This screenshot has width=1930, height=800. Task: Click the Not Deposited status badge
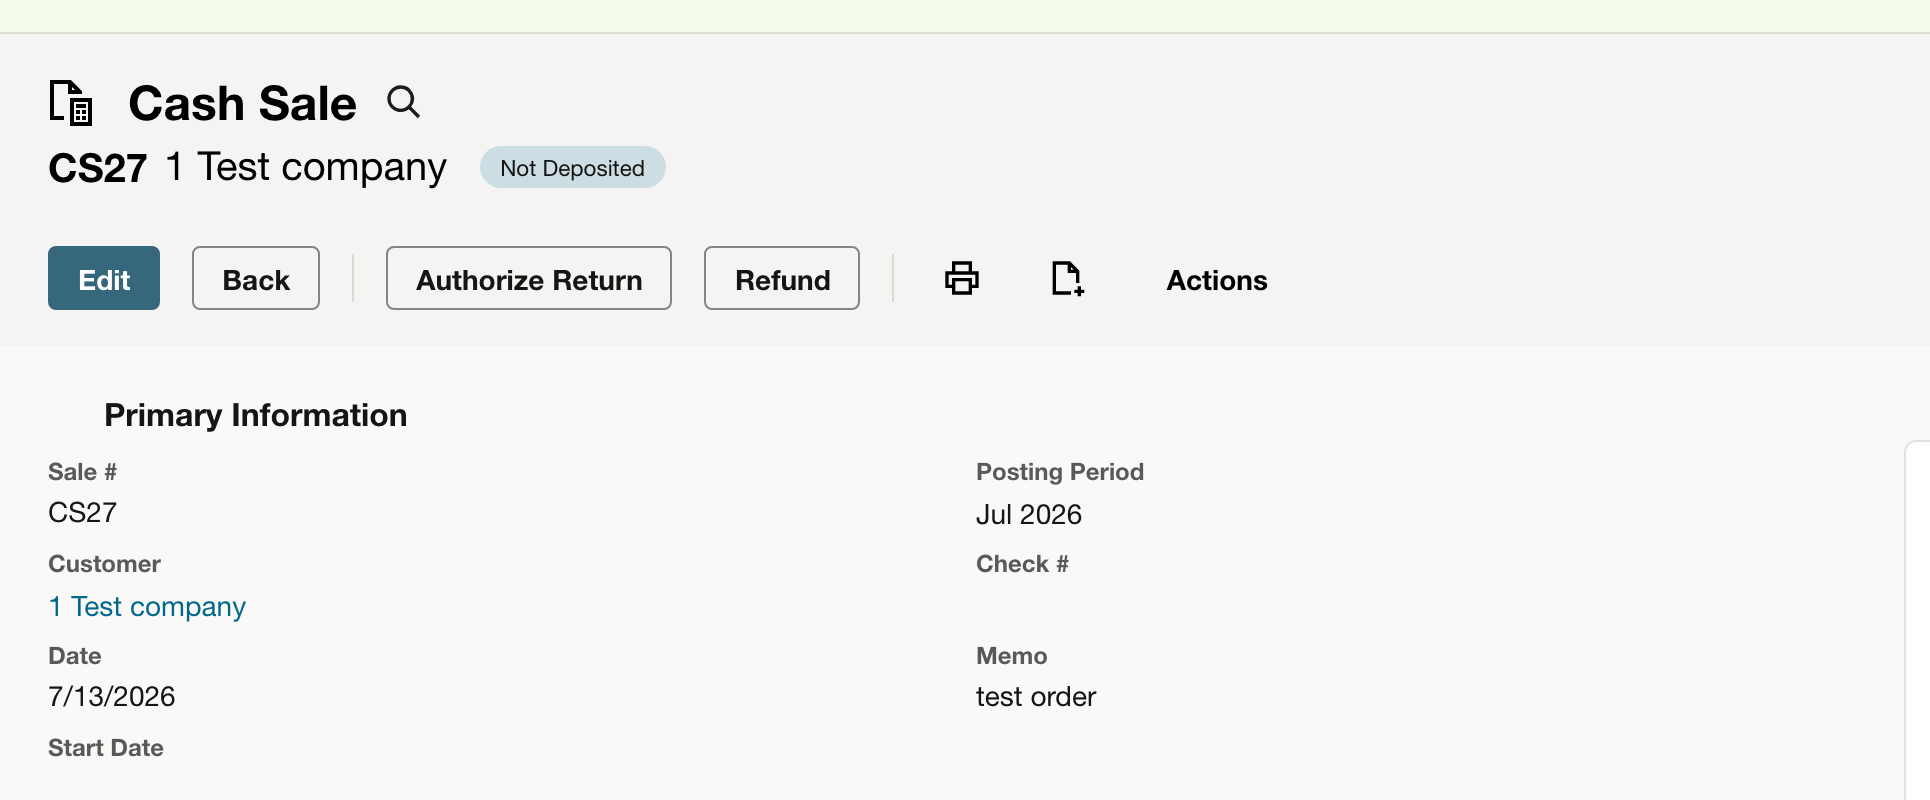click(x=573, y=168)
